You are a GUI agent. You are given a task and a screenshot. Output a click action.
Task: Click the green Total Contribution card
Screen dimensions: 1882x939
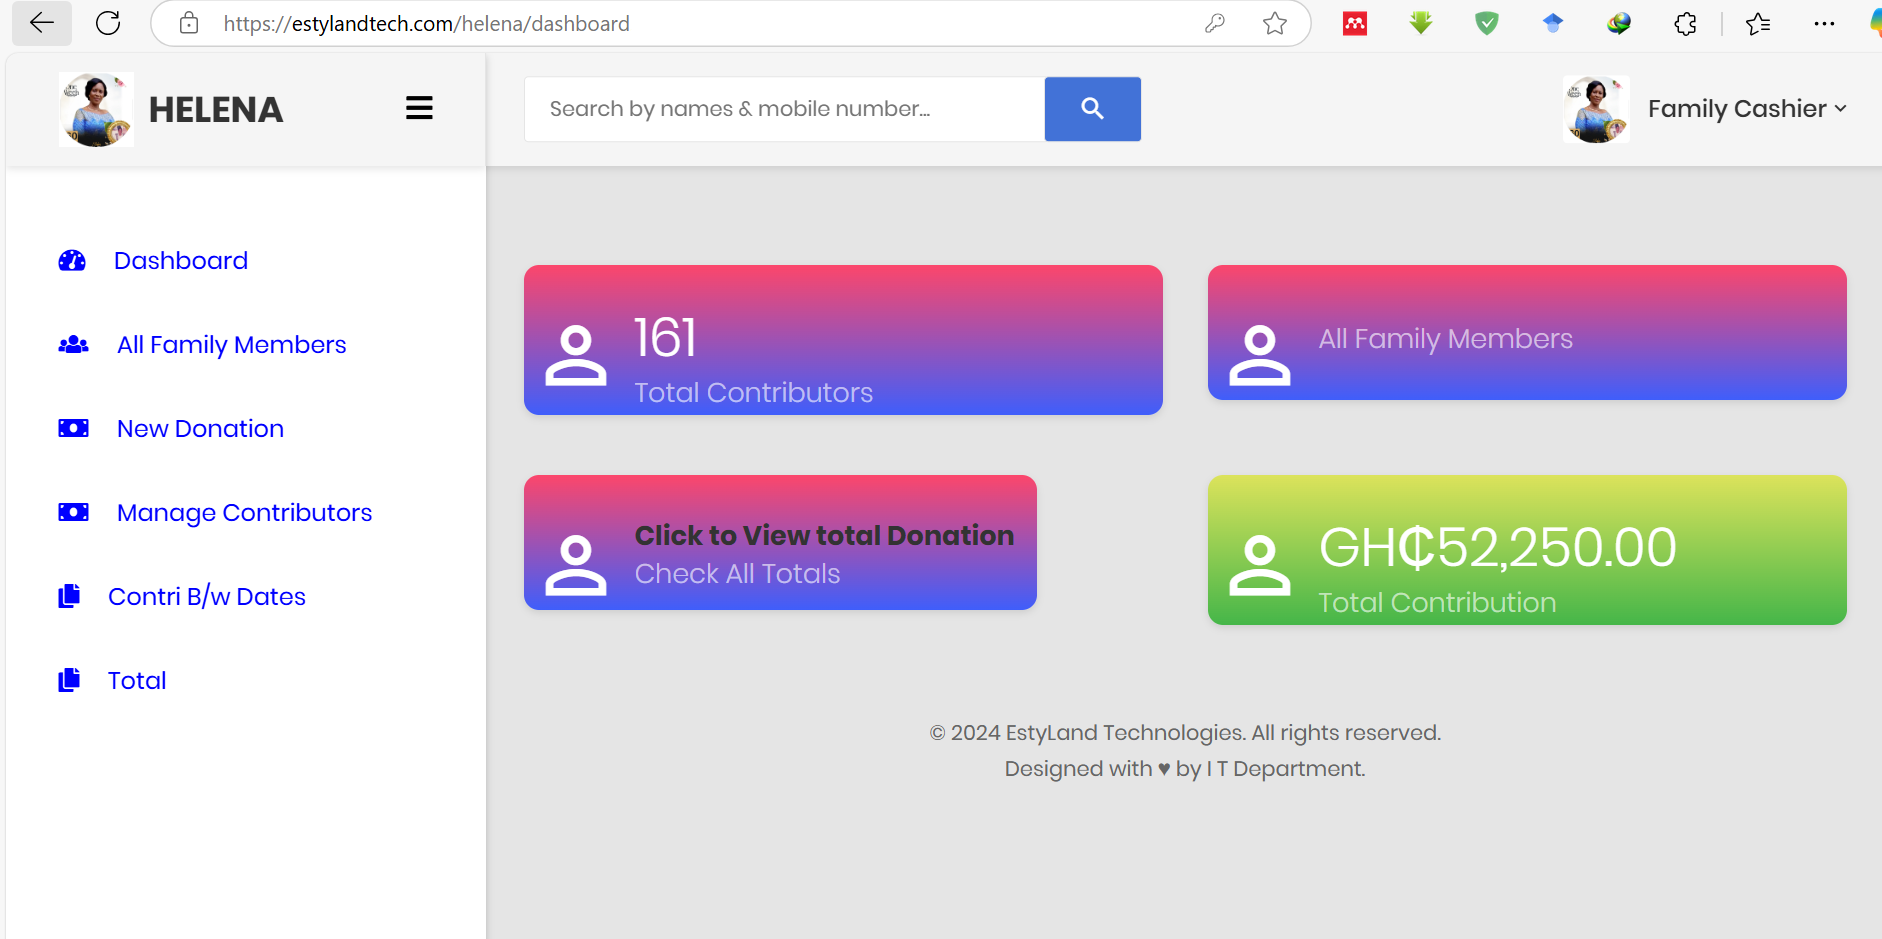pyautogui.click(x=1527, y=550)
